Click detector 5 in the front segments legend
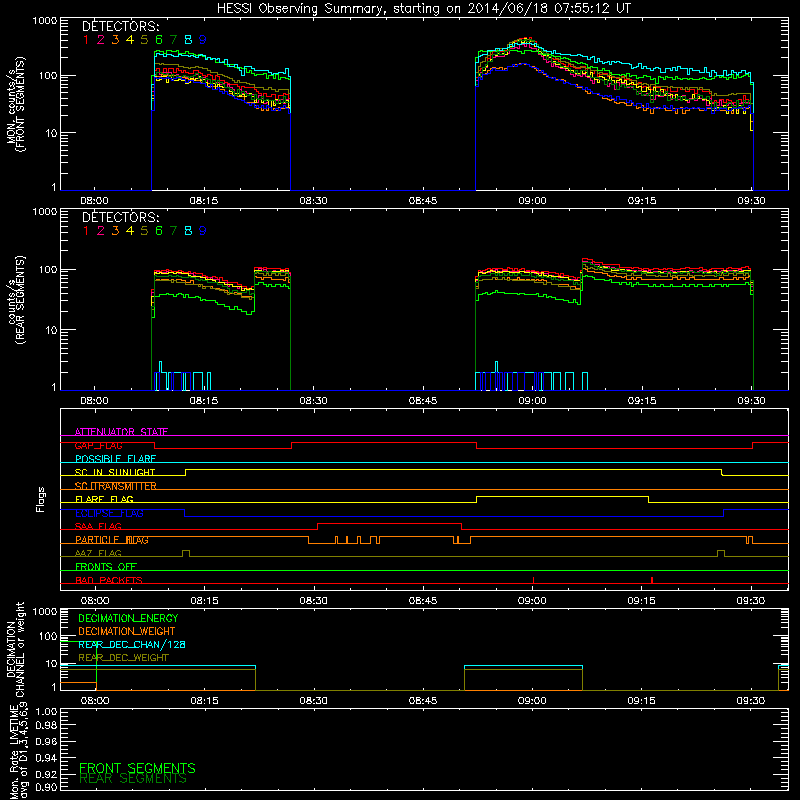 point(144,40)
